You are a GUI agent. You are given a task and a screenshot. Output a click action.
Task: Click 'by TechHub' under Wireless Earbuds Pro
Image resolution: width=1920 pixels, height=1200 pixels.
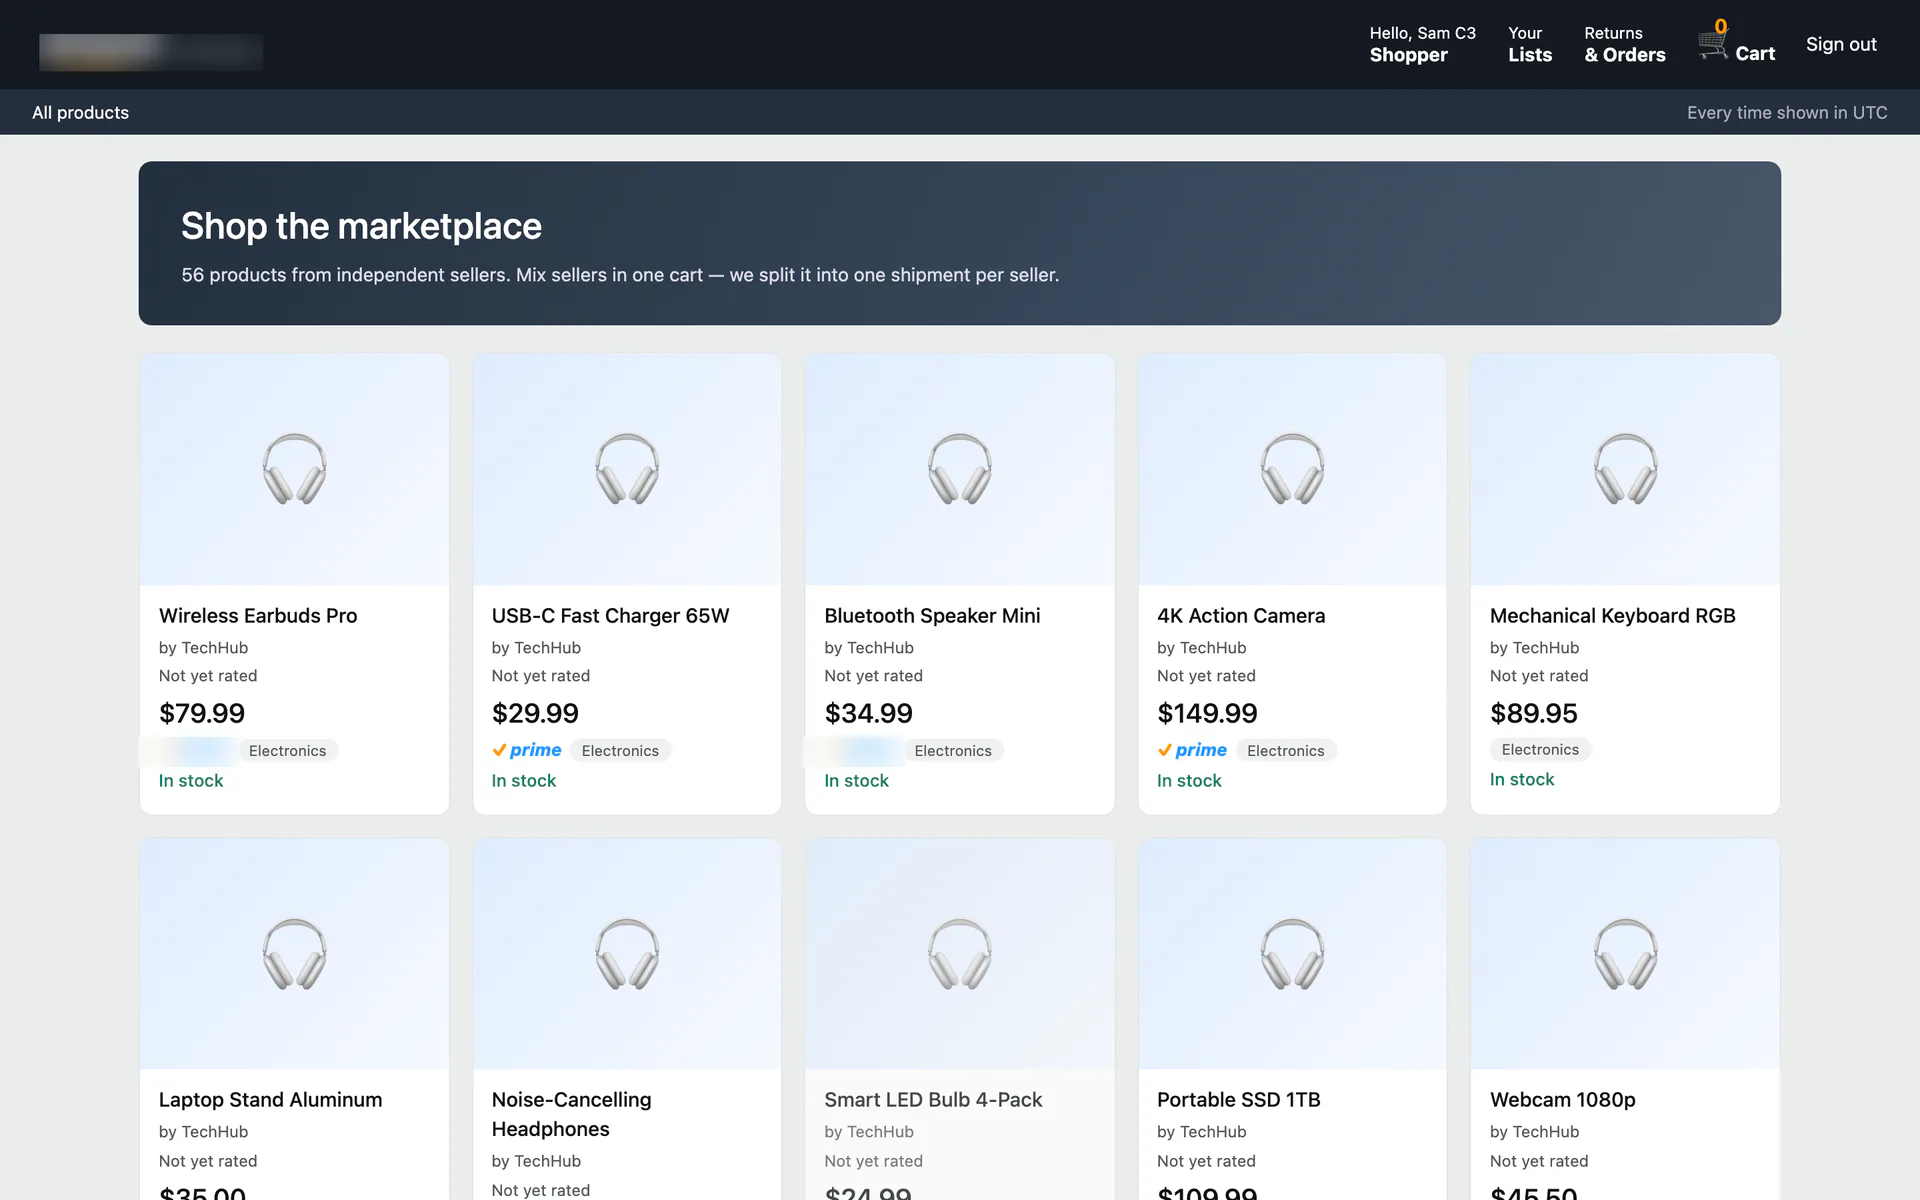click(203, 648)
